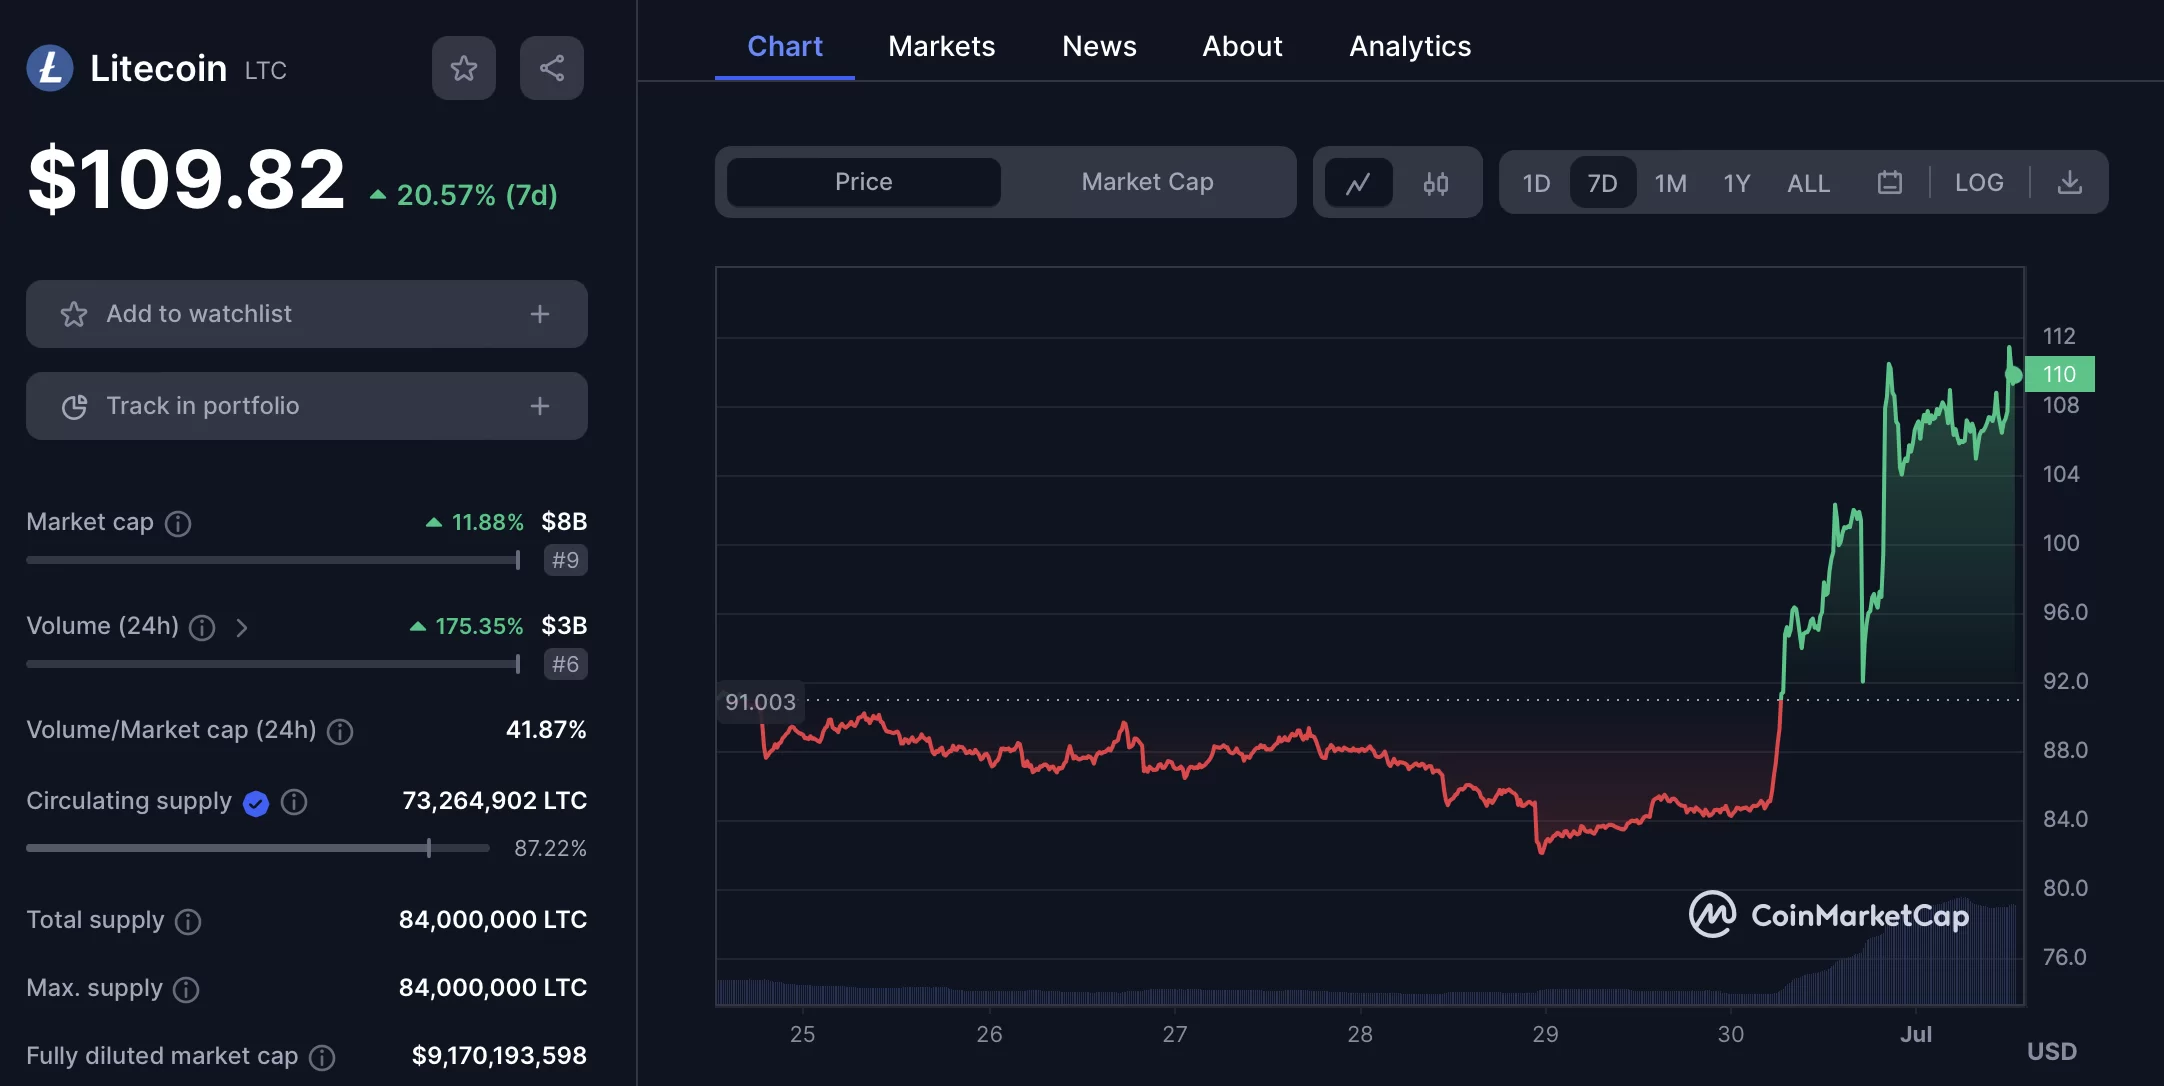Expand Volume (24h) chevron arrow
Image resolution: width=2164 pixels, height=1086 pixels.
click(241, 627)
